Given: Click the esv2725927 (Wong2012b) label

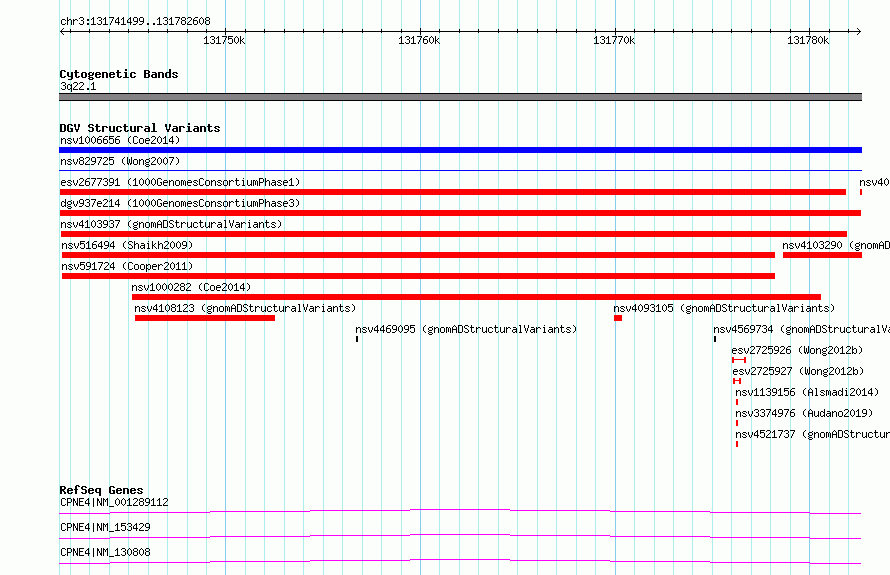Looking at the screenshot, I should [798, 371].
